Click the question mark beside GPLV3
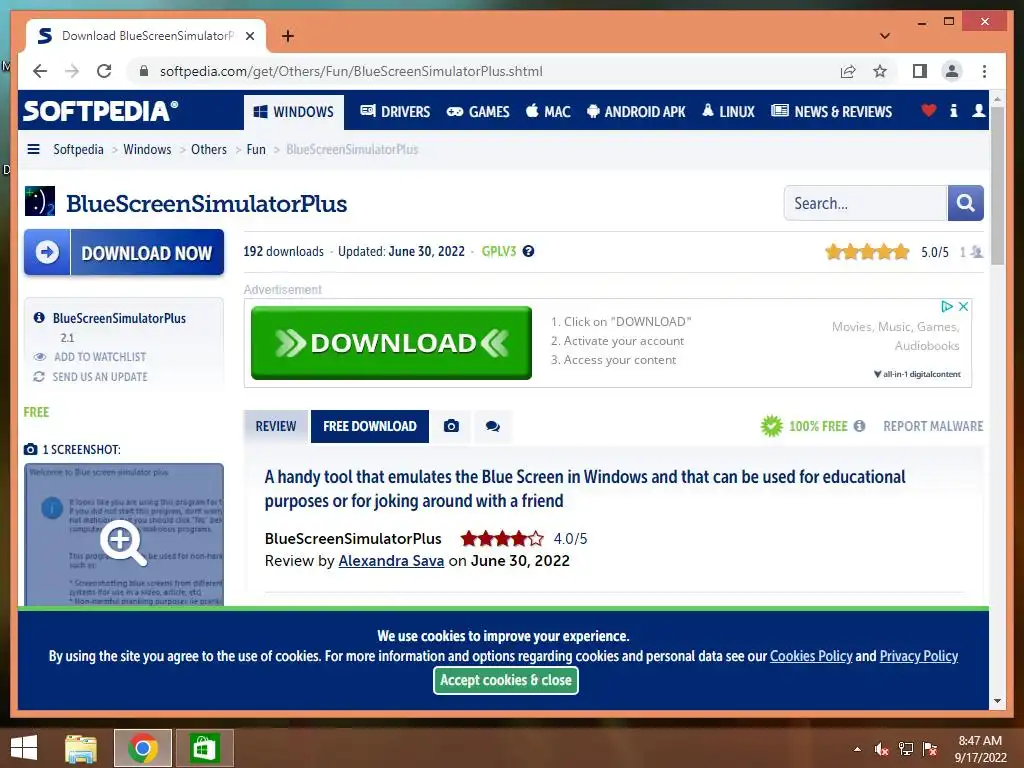Screen dimensions: 1024x768 tap(528, 251)
